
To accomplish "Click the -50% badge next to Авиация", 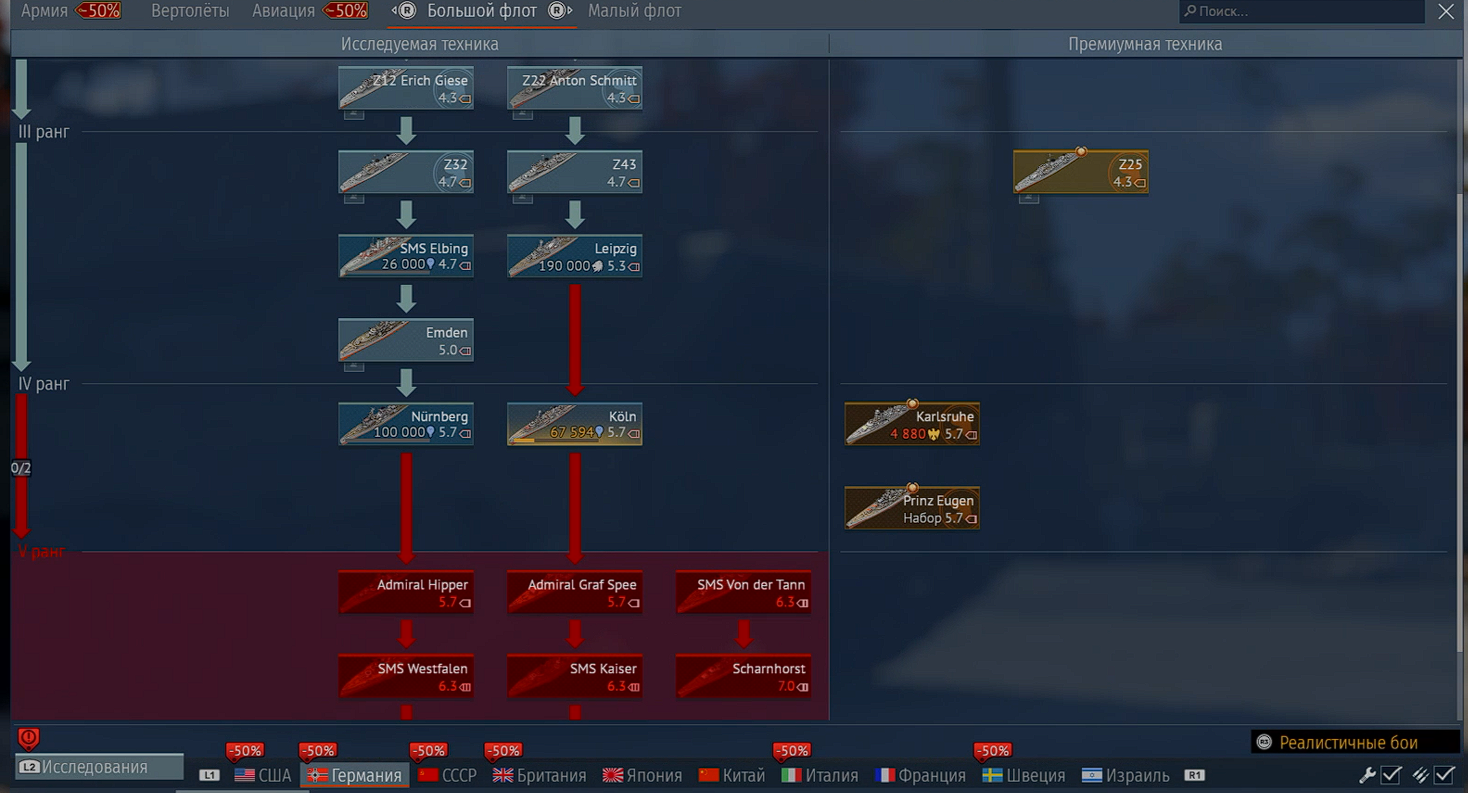I will pyautogui.click(x=346, y=11).
